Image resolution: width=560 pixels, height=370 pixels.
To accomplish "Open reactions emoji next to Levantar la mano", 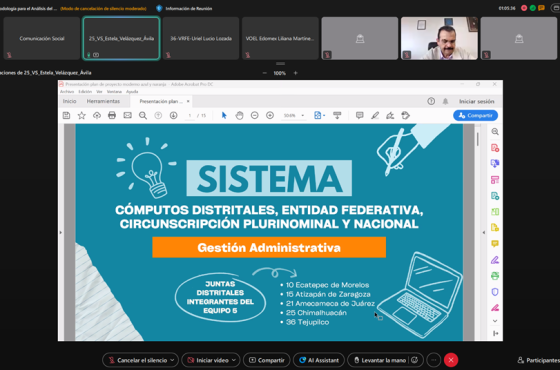I will 414,360.
